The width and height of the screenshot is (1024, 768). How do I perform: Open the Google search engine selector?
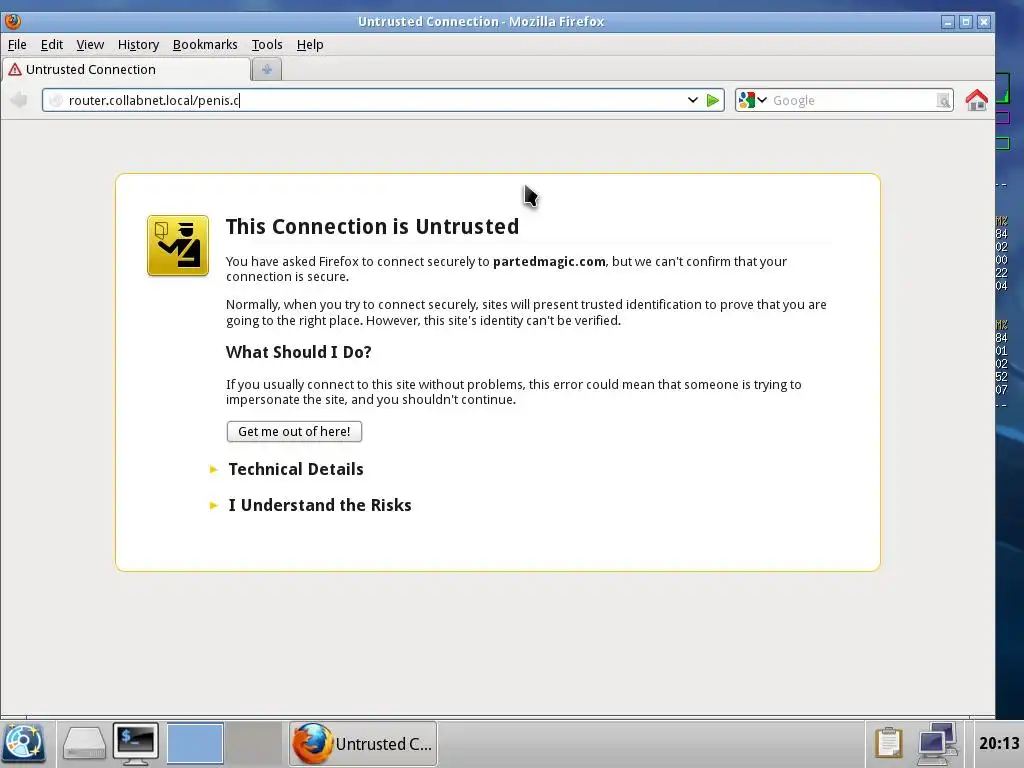(752, 100)
